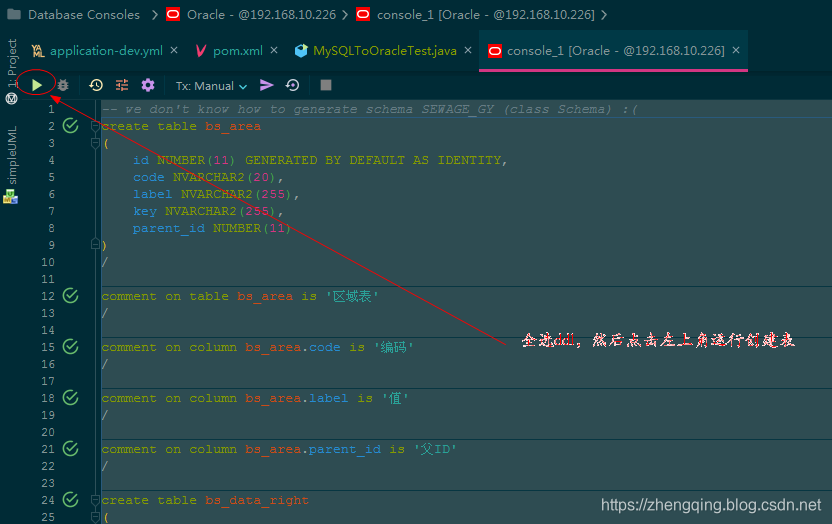Image resolution: width=832 pixels, height=524 pixels.
Task: Open the Tx: Manual transaction dropdown
Action: [211, 86]
